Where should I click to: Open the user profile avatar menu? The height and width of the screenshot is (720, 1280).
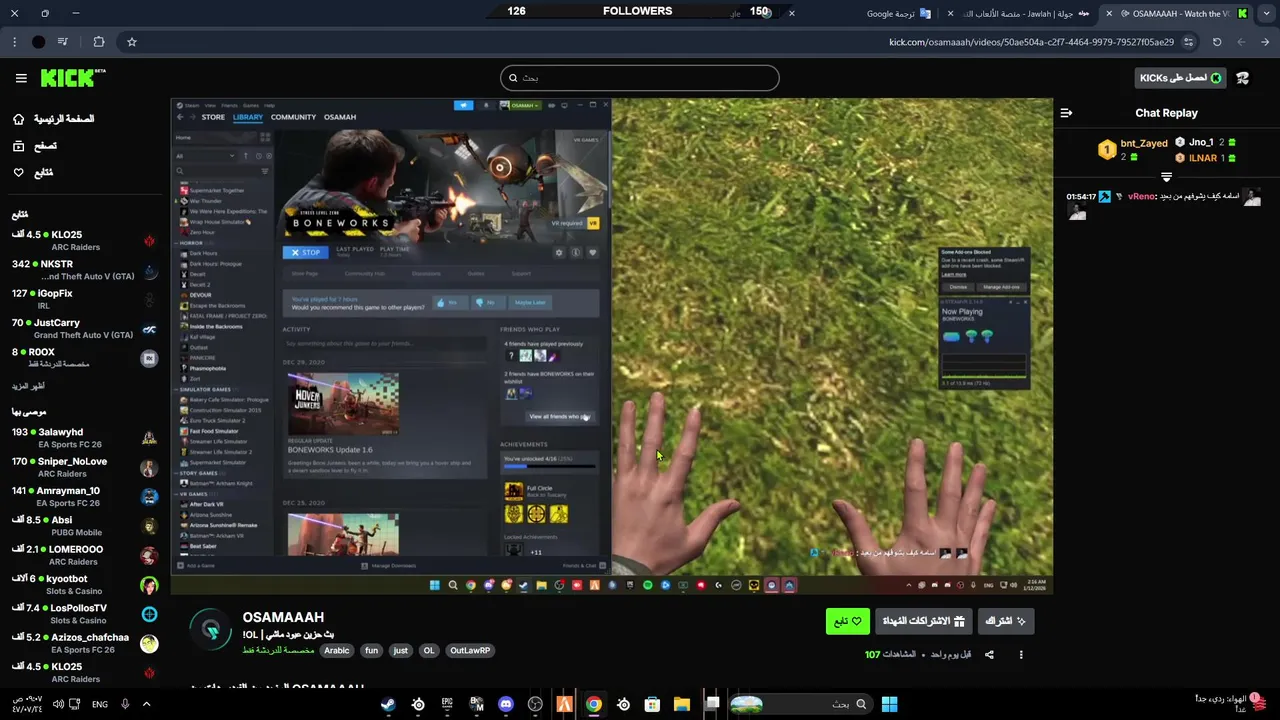(x=1243, y=78)
